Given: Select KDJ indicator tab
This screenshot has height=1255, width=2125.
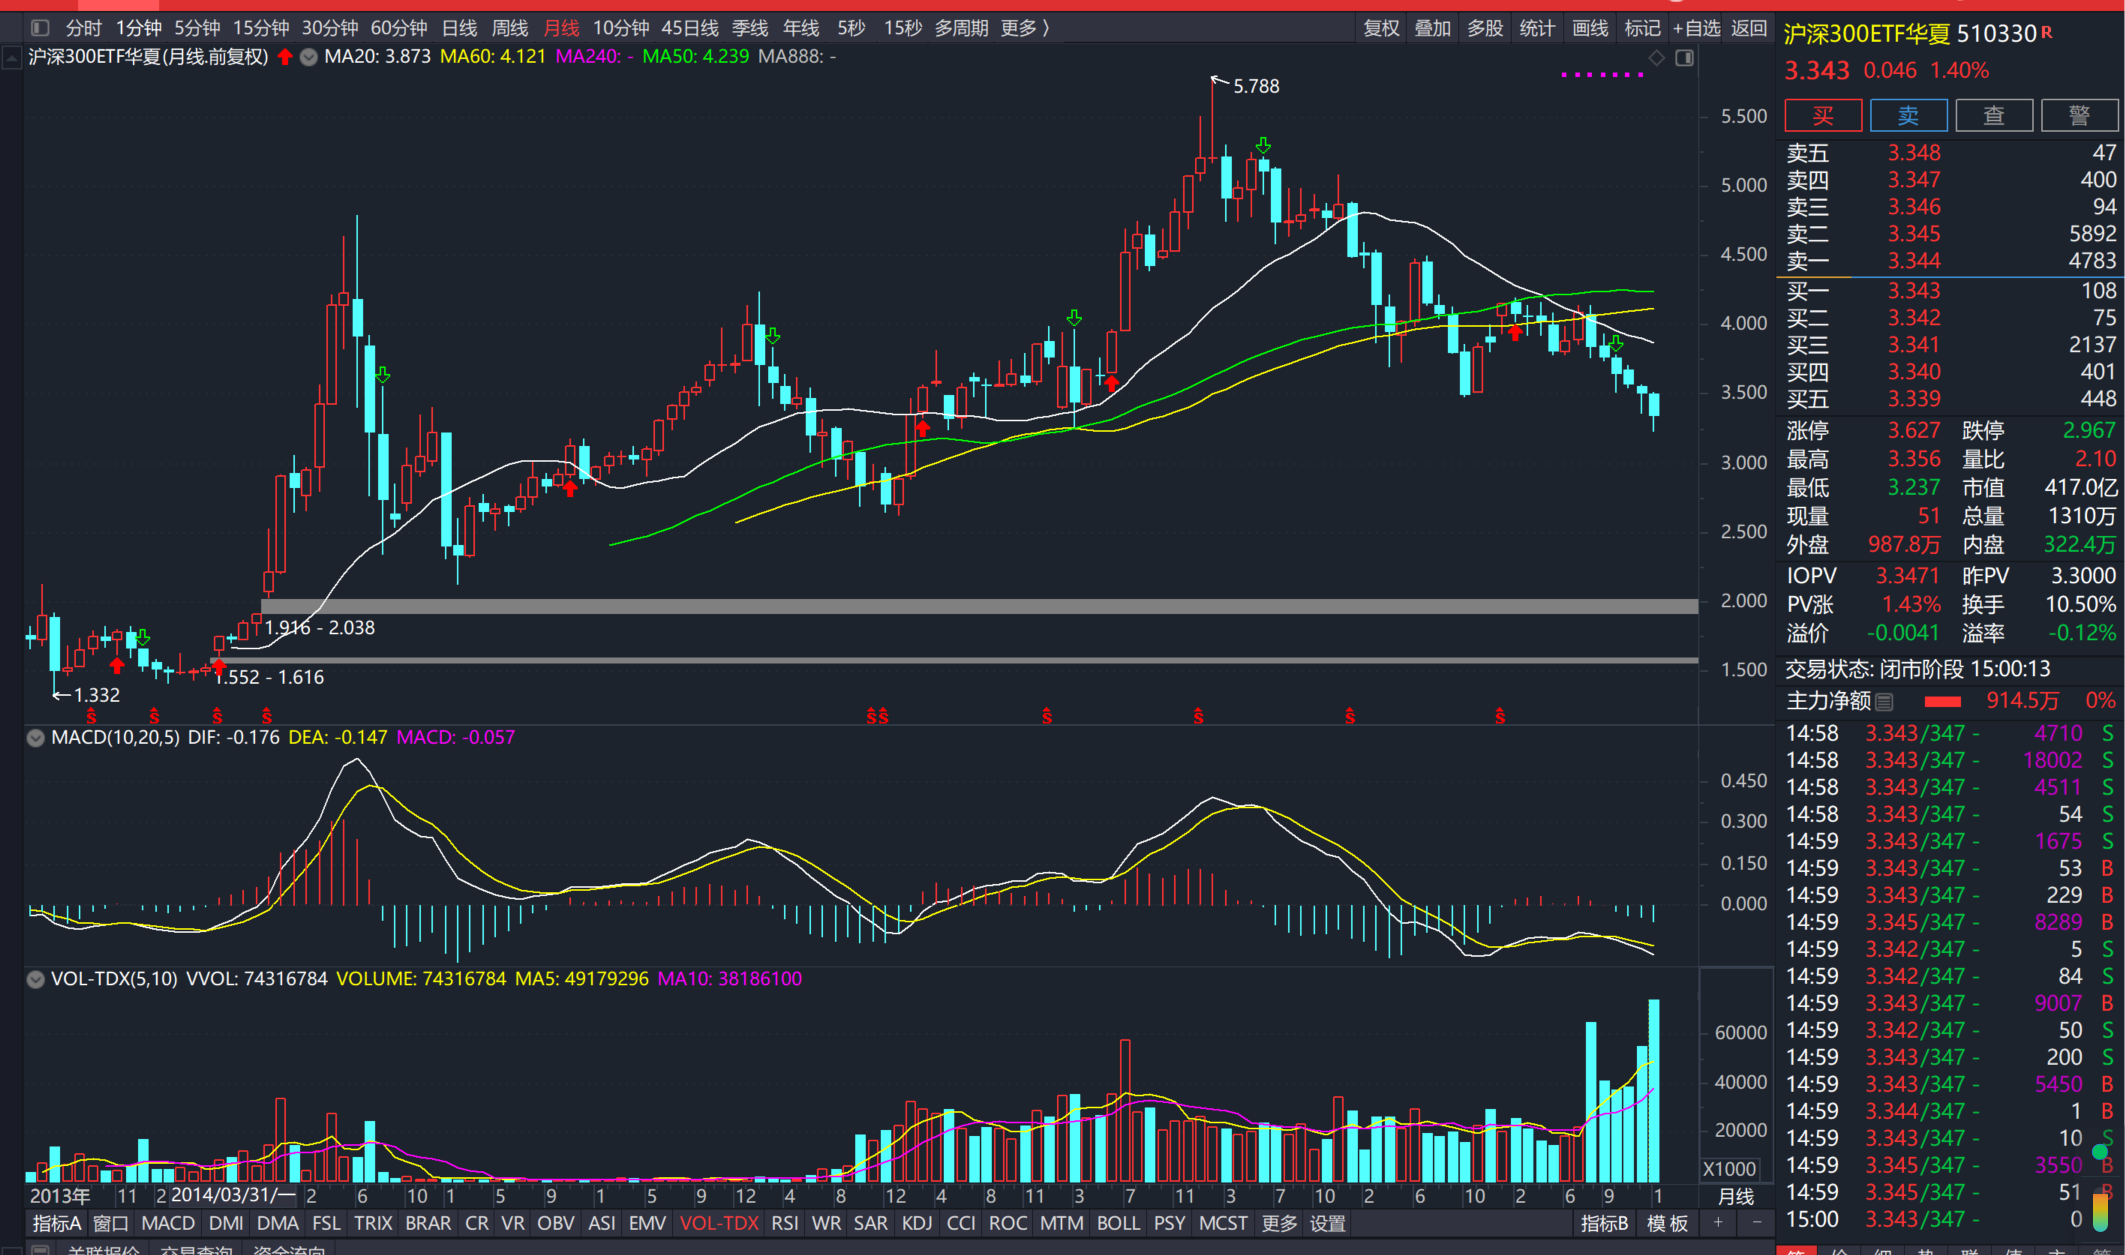Looking at the screenshot, I should (916, 1223).
